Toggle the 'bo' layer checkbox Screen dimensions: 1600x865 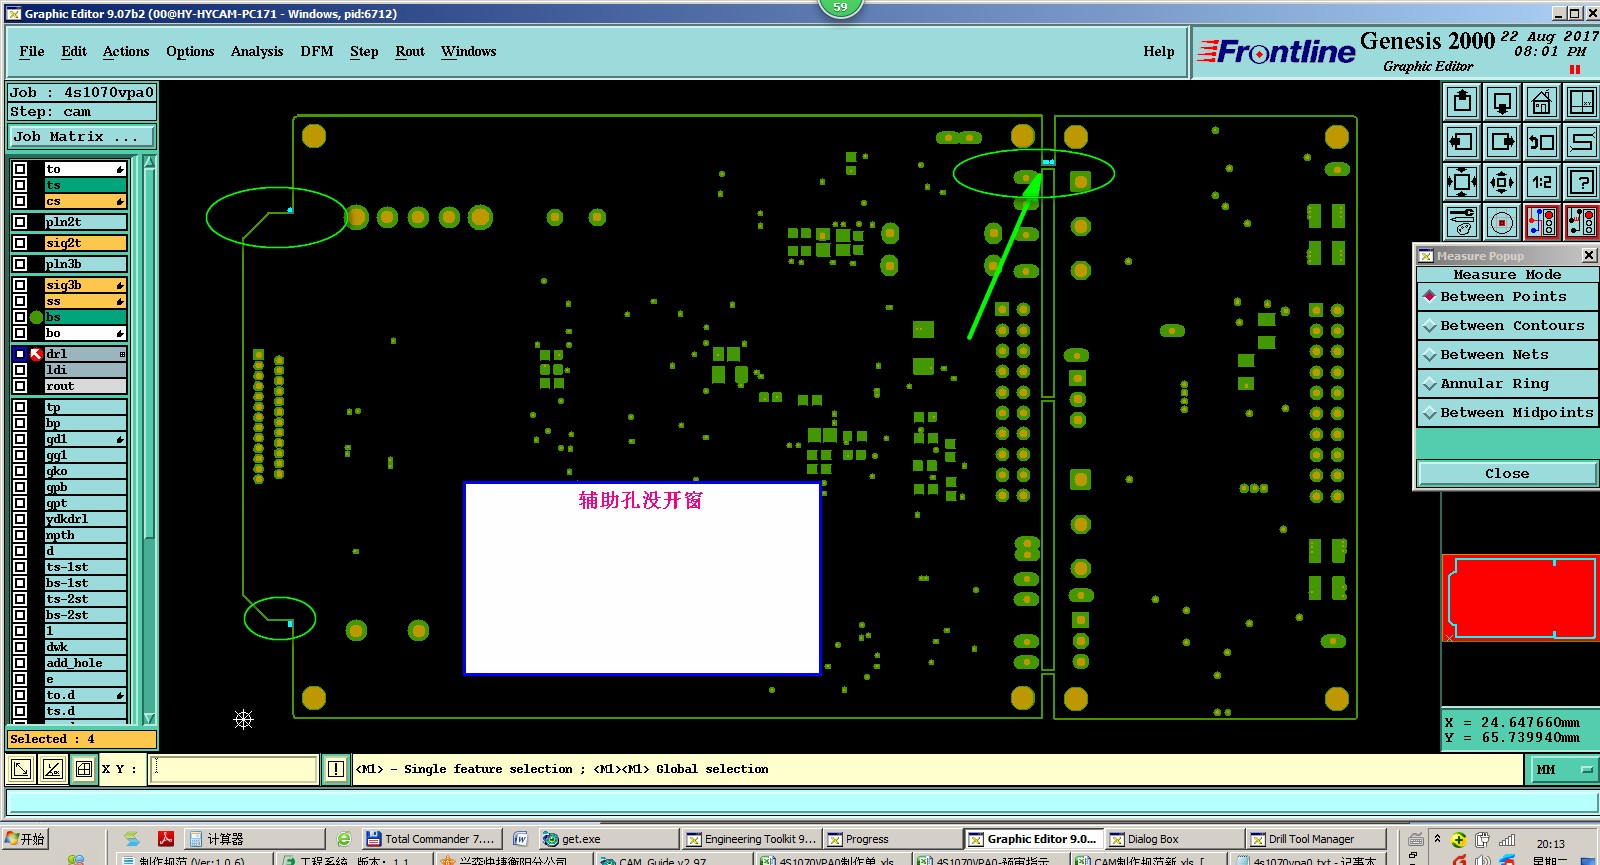click(20, 333)
